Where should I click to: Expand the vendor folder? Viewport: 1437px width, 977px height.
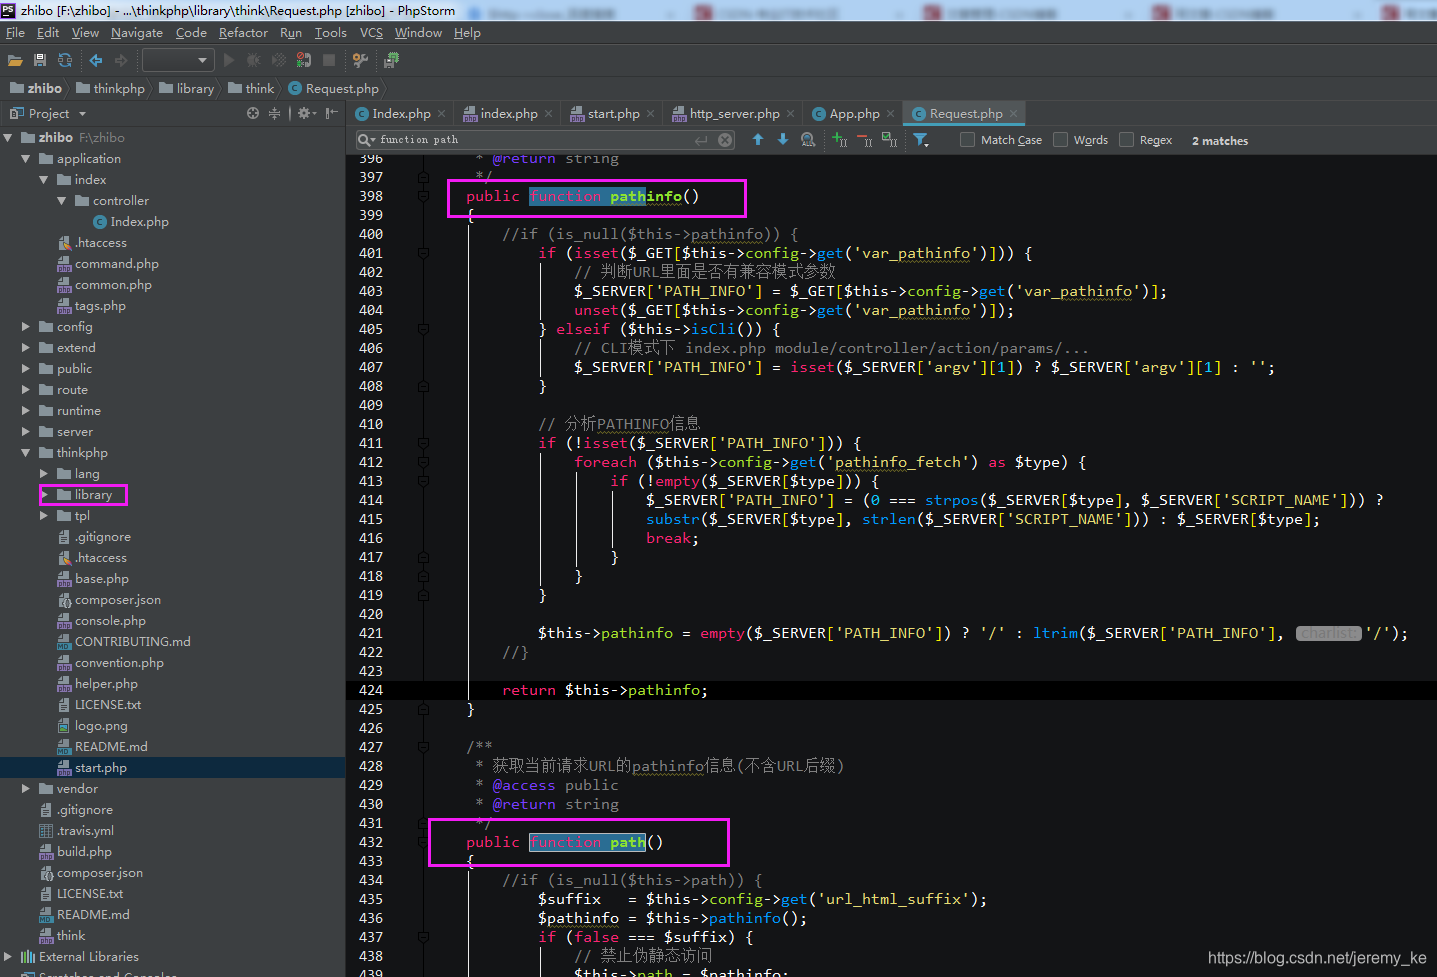26,789
